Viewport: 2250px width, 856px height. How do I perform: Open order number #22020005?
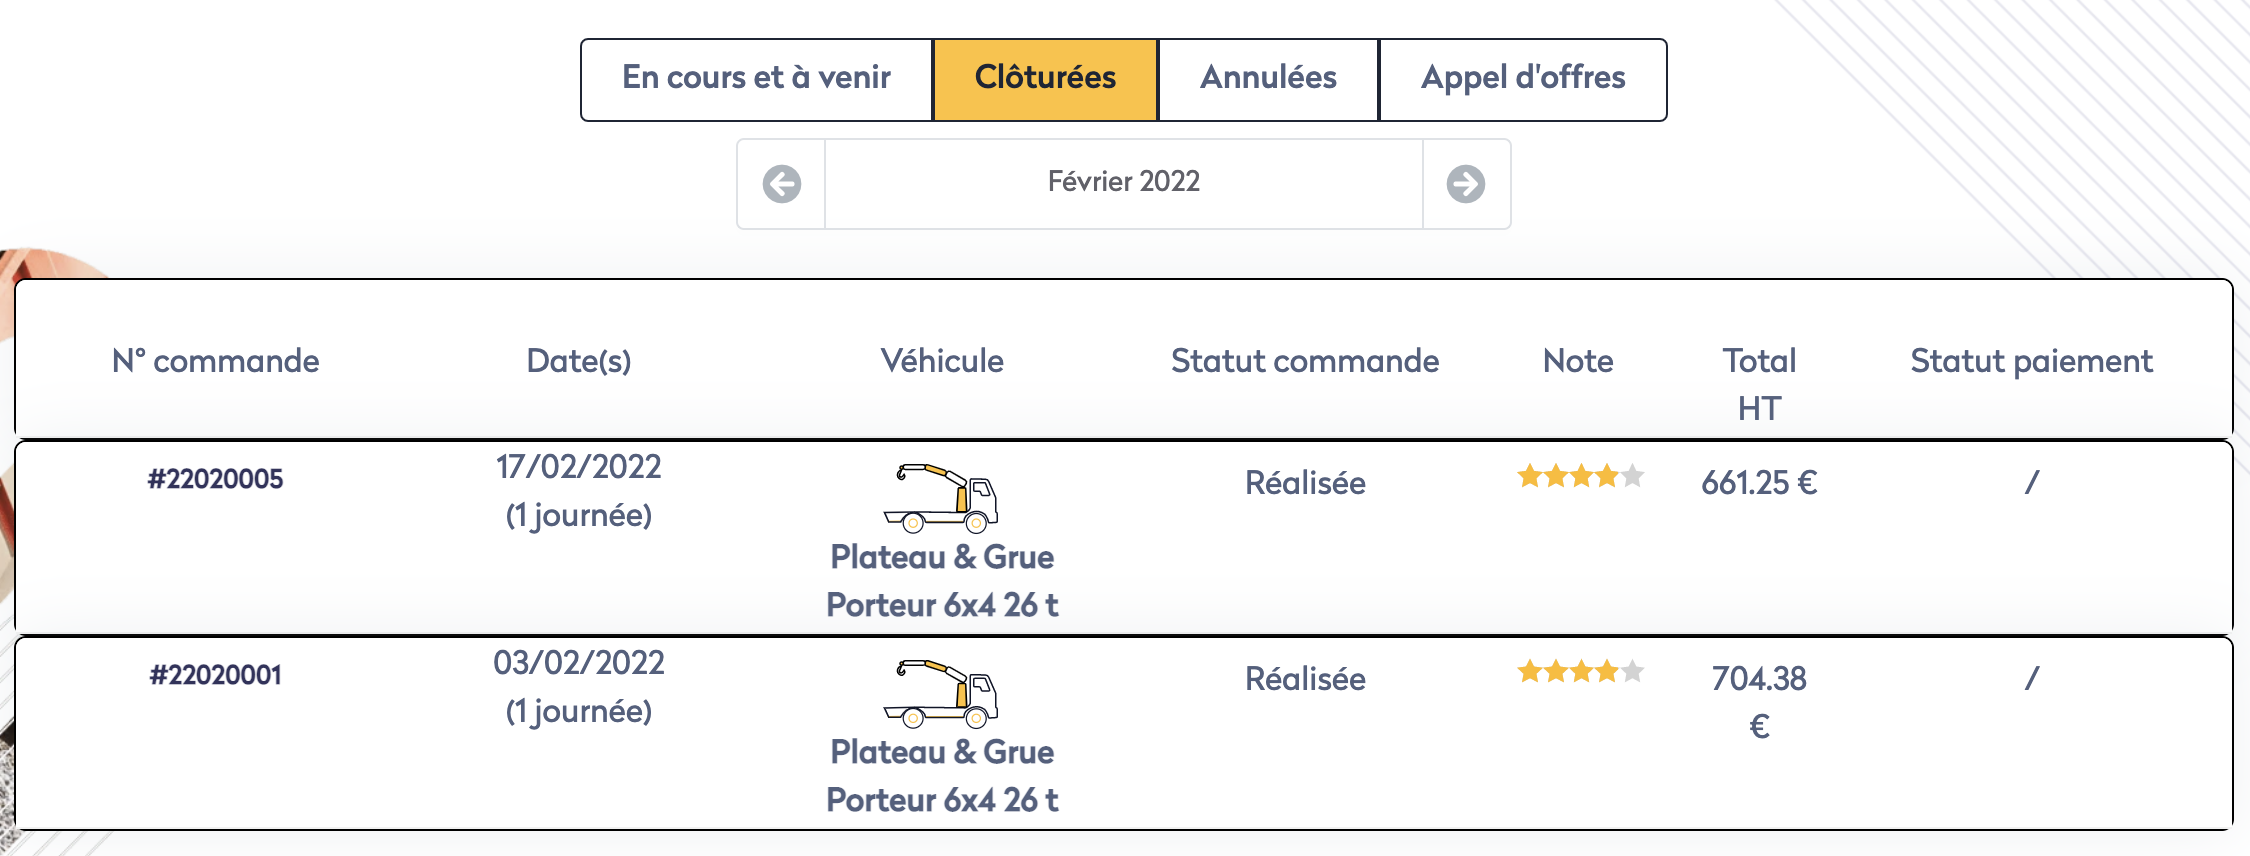(215, 479)
